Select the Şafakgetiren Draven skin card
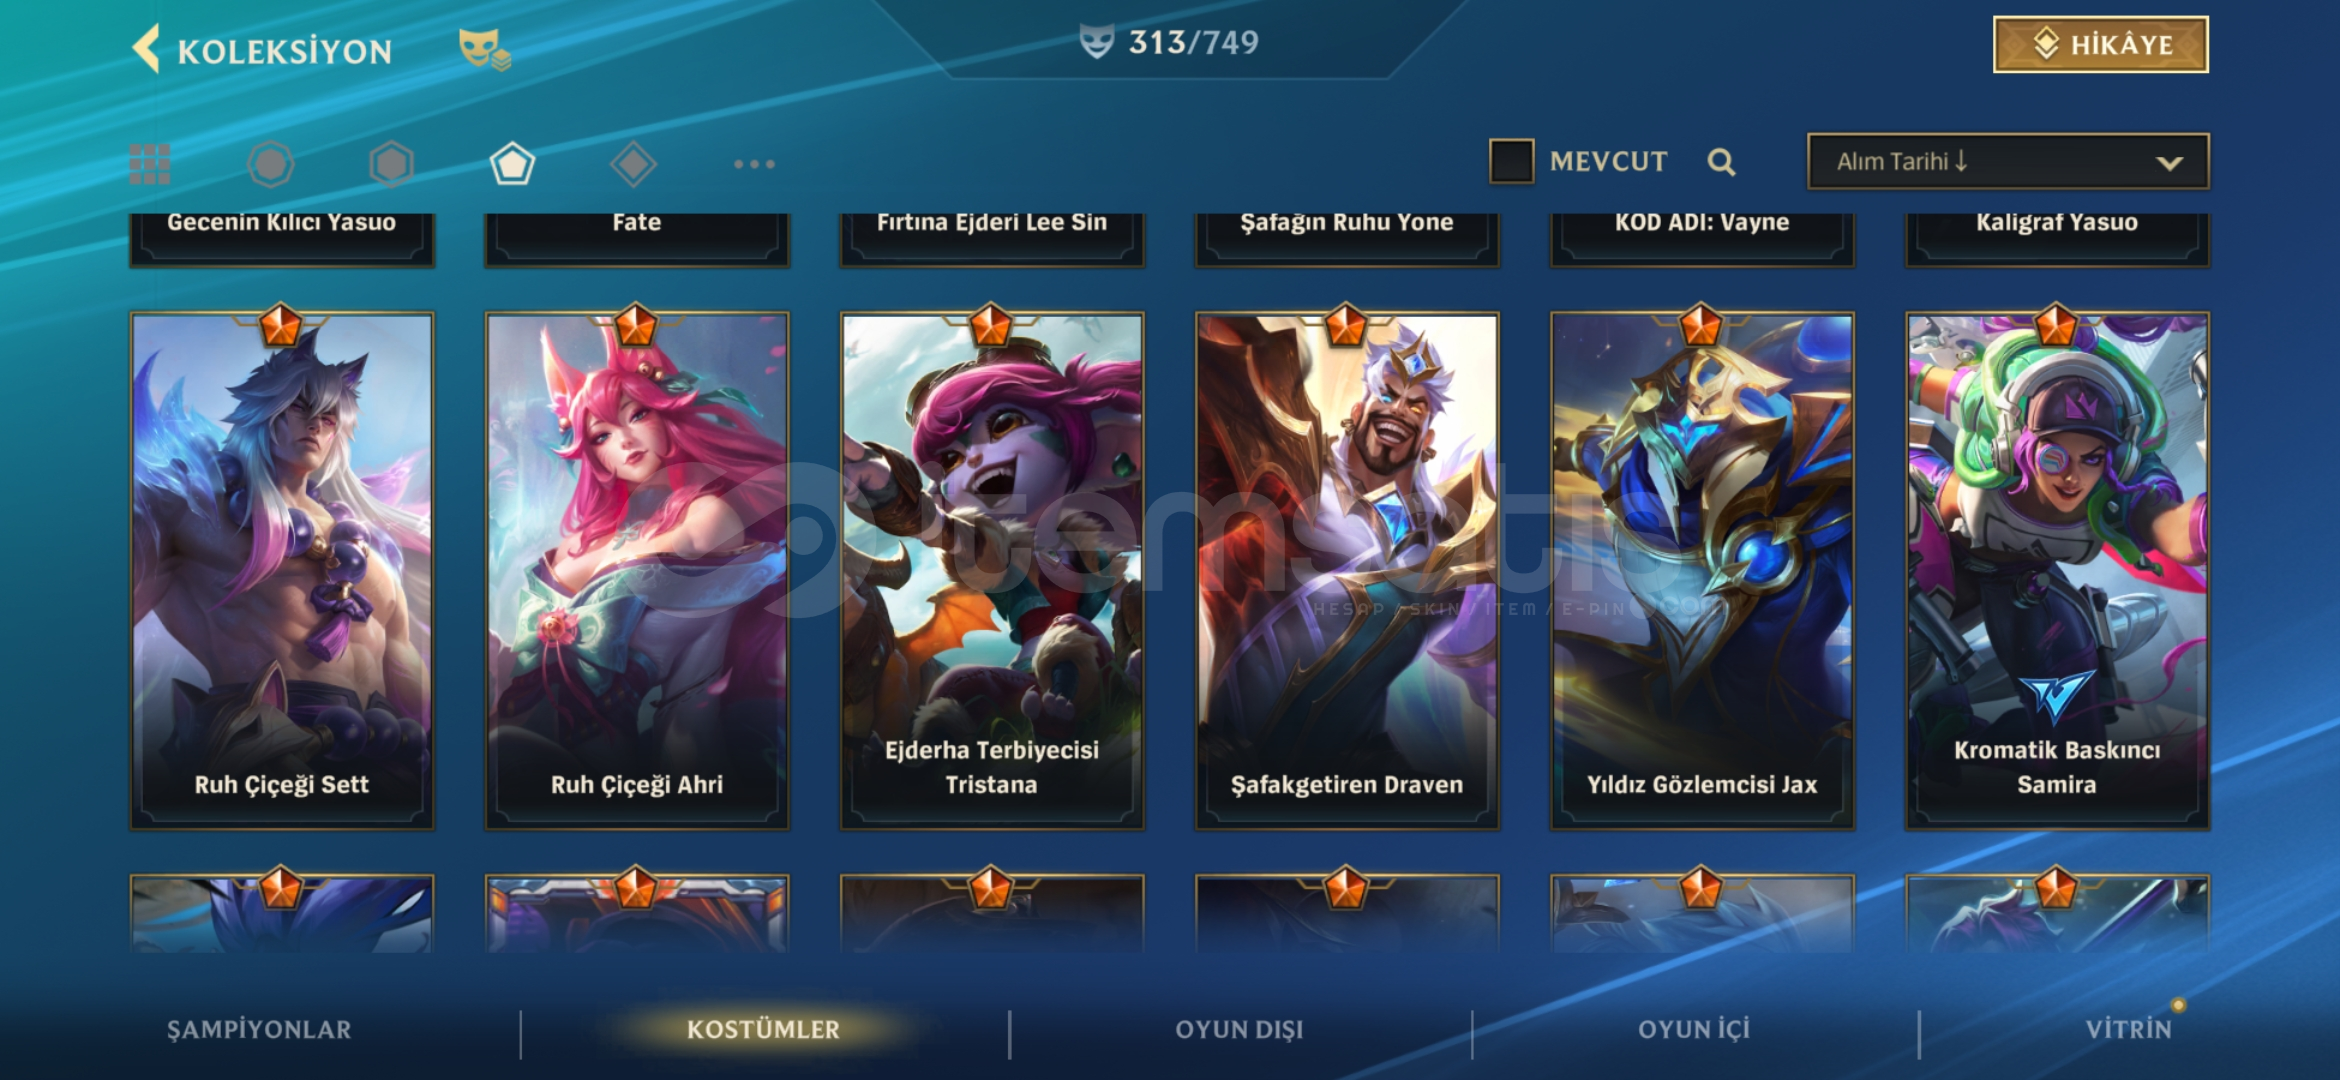Image resolution: width=2340 pixels, height=1080 pixels. (x=1347, y=570)
